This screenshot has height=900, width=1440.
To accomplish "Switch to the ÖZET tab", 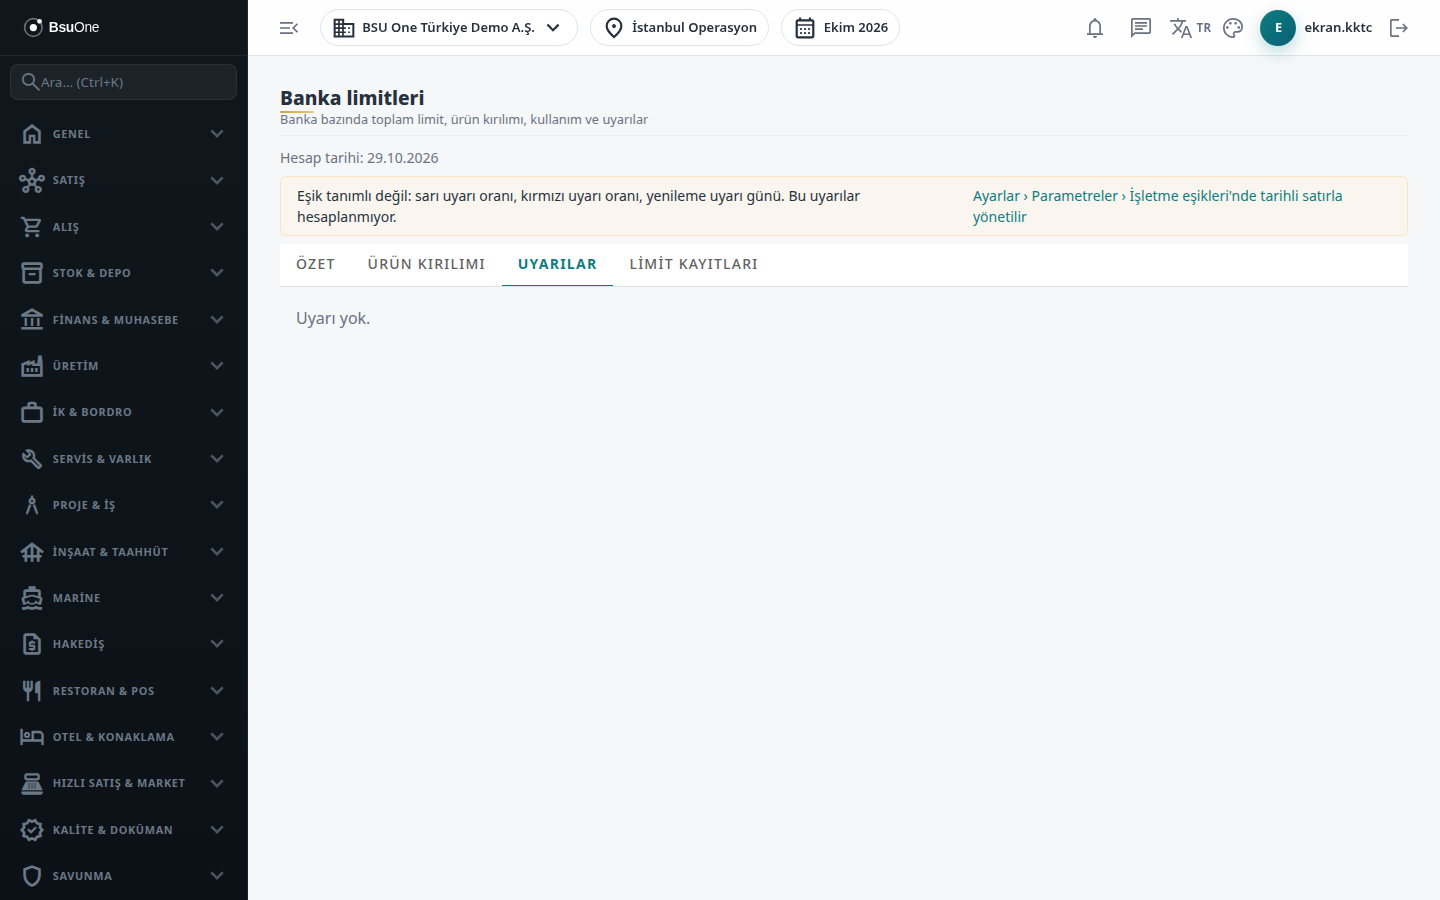I will (x=316, y=264).
